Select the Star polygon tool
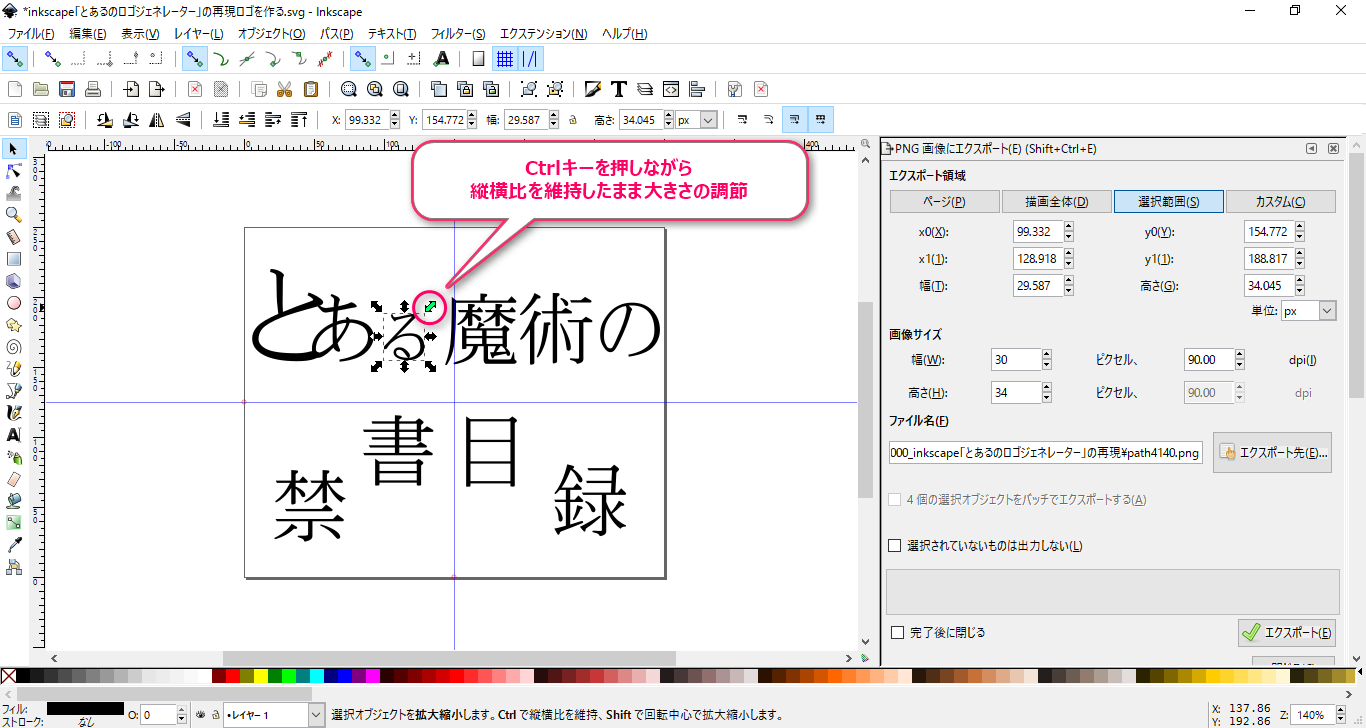The height and width of the screenshot is (728, 1366). pyautogui.click(x=14, y=325)
